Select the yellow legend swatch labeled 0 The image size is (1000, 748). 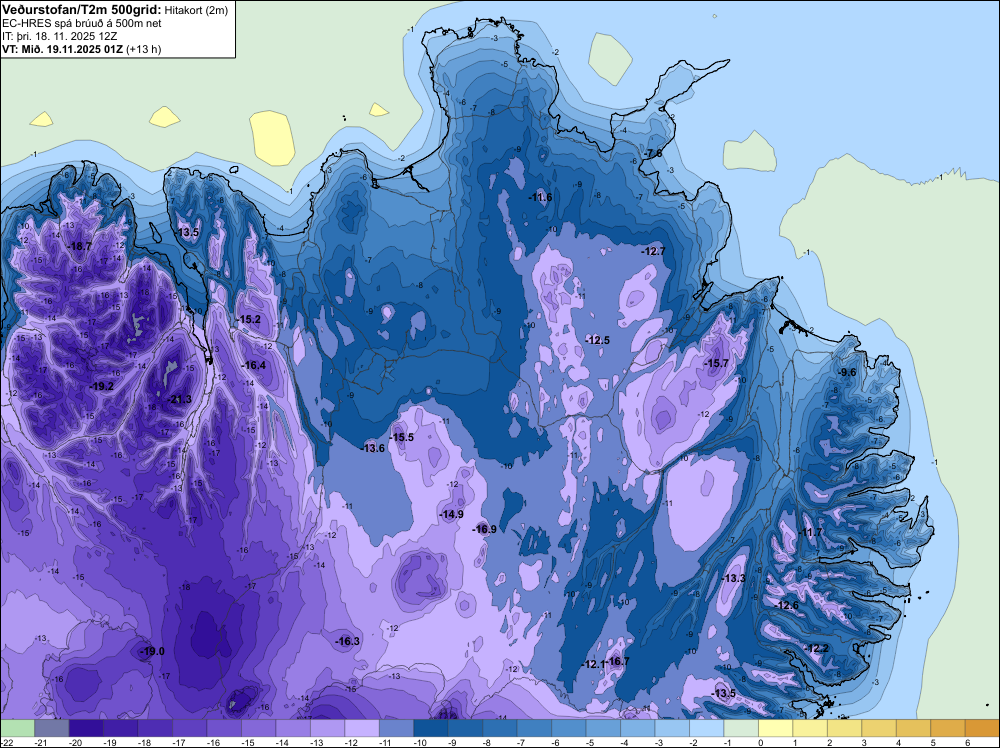[775, 728]
